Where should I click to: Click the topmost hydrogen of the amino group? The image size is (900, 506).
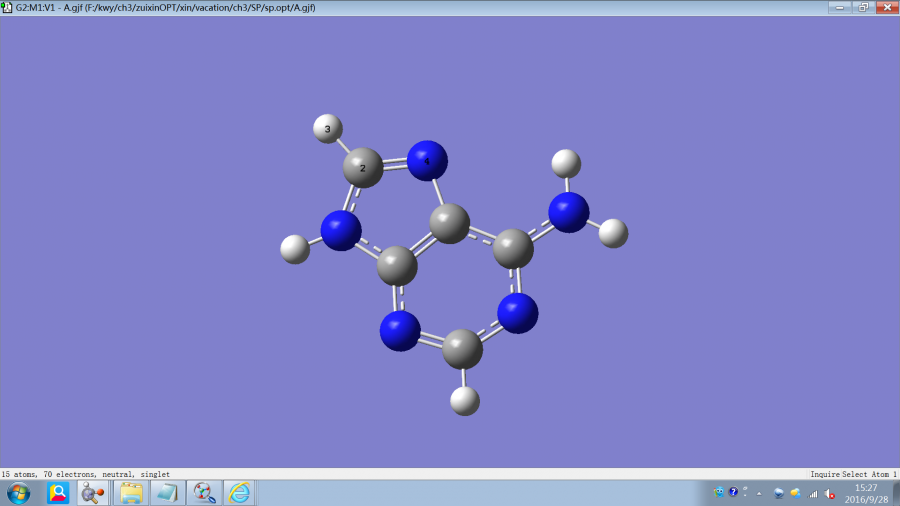(x=566, y=164)
